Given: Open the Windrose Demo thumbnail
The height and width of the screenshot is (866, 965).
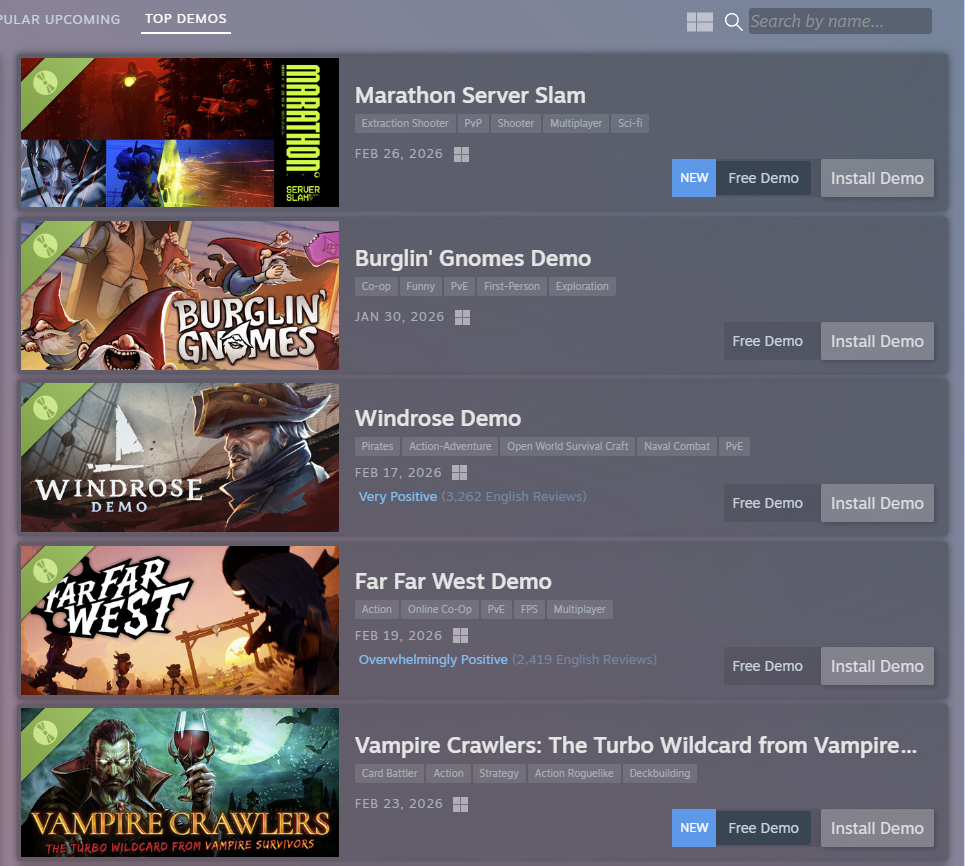Looking at the screenshot, I should coord(180,458).
